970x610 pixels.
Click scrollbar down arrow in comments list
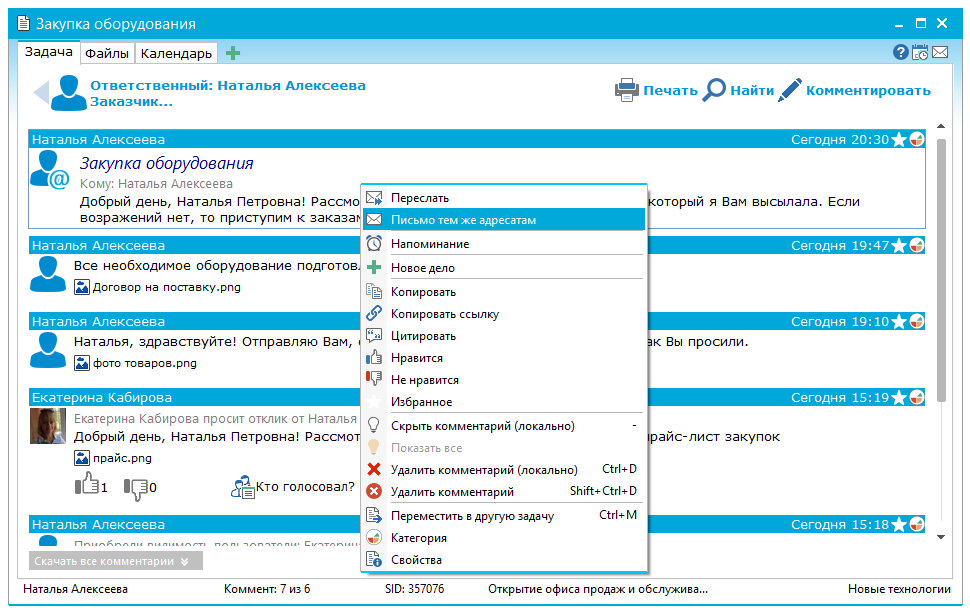tap(940, 537)
